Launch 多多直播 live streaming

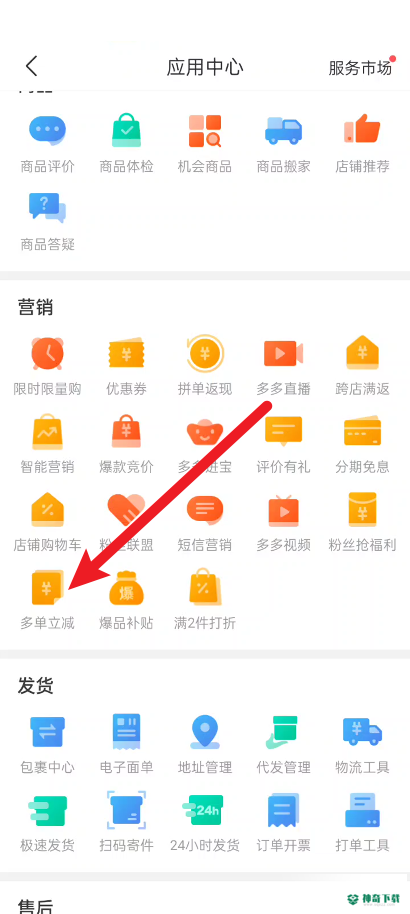click(x=283, y=352)
